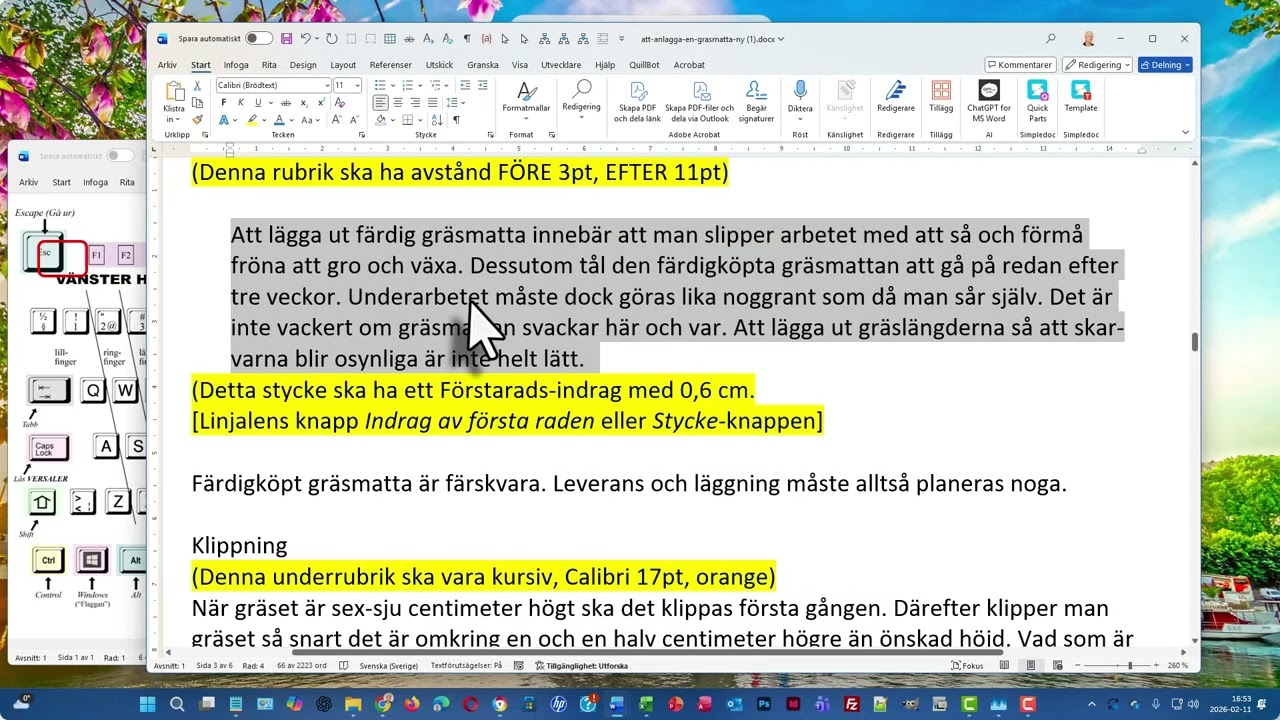
Task: Expand the bullet list dropdown arrow
Action: coord(393,85)
